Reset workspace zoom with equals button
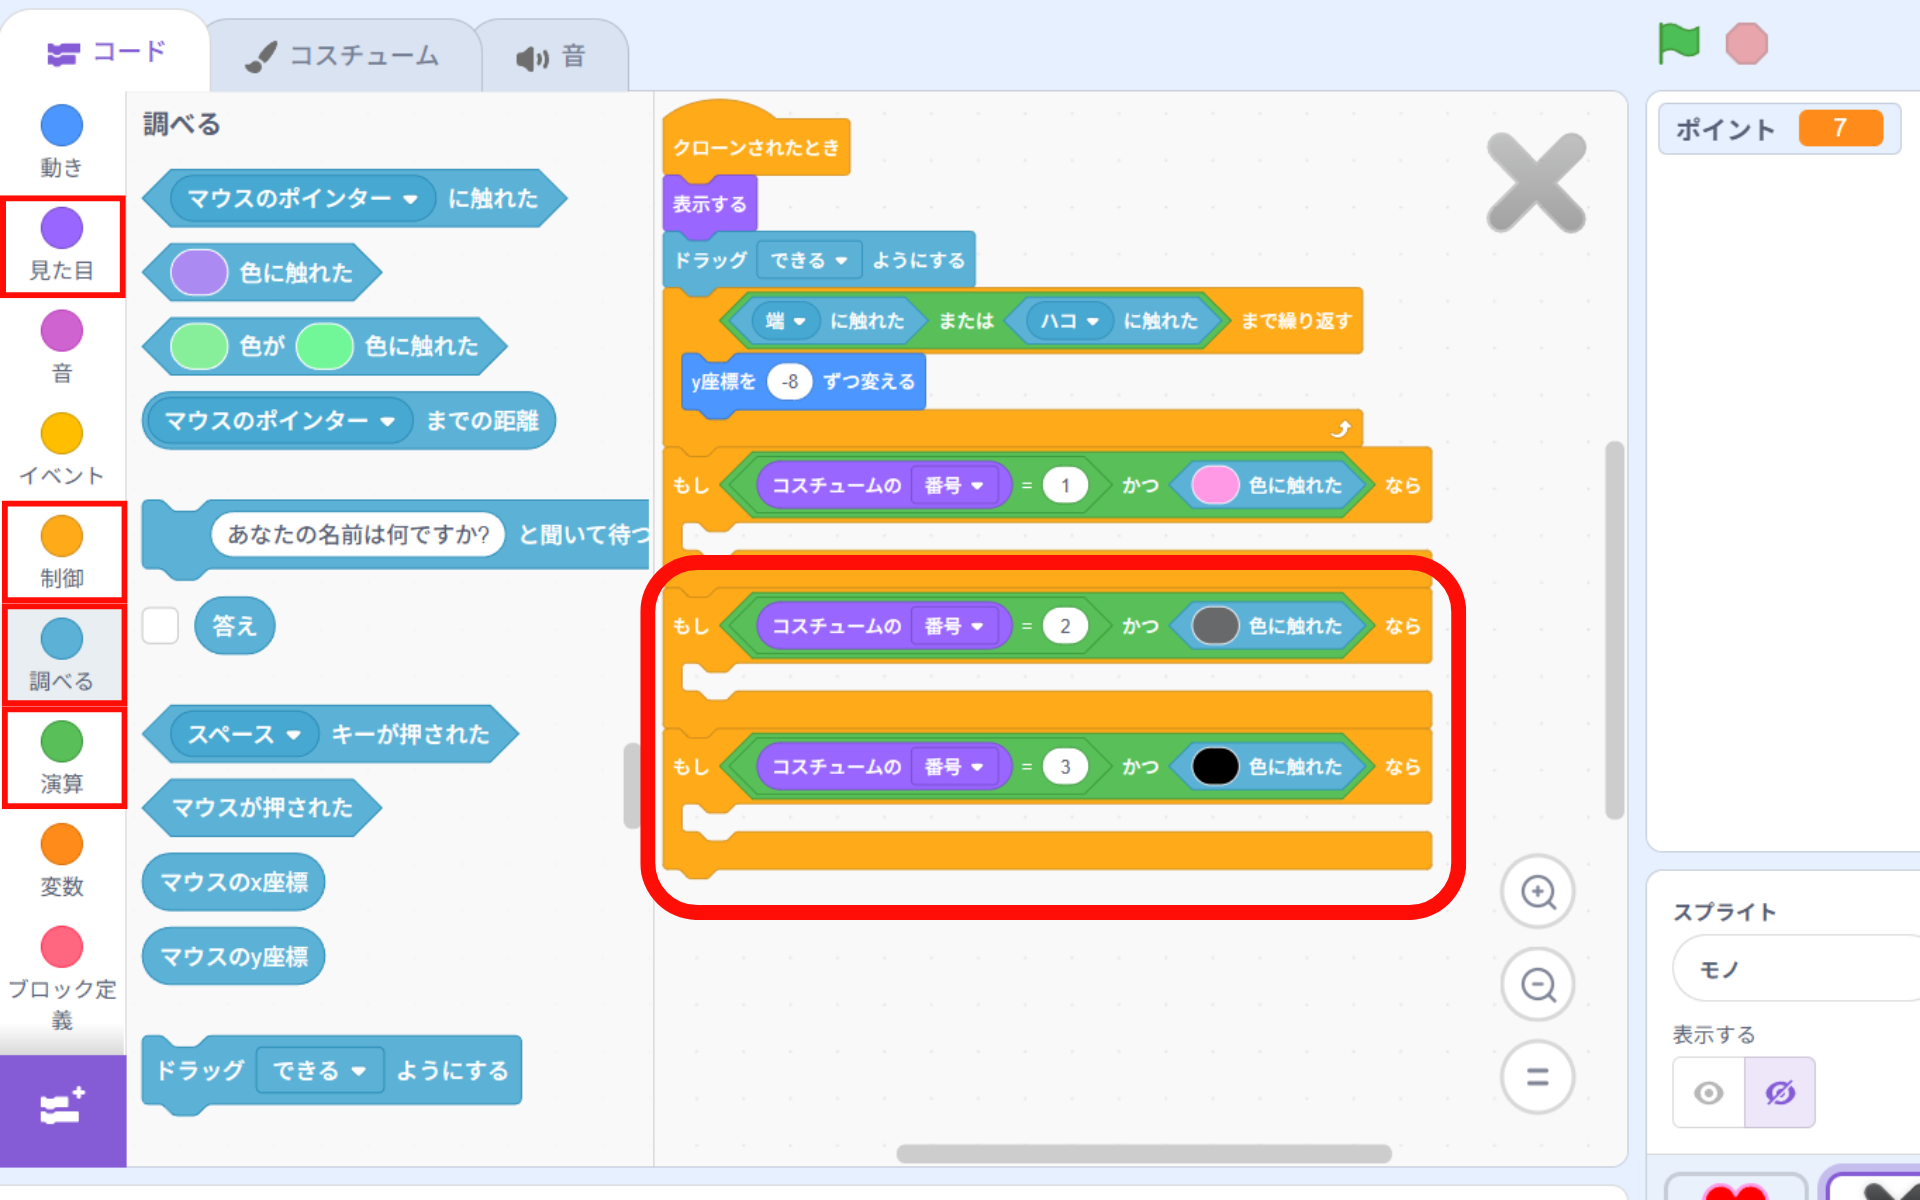Screen dimensions: 1920x1200 pos(1538,1077)
